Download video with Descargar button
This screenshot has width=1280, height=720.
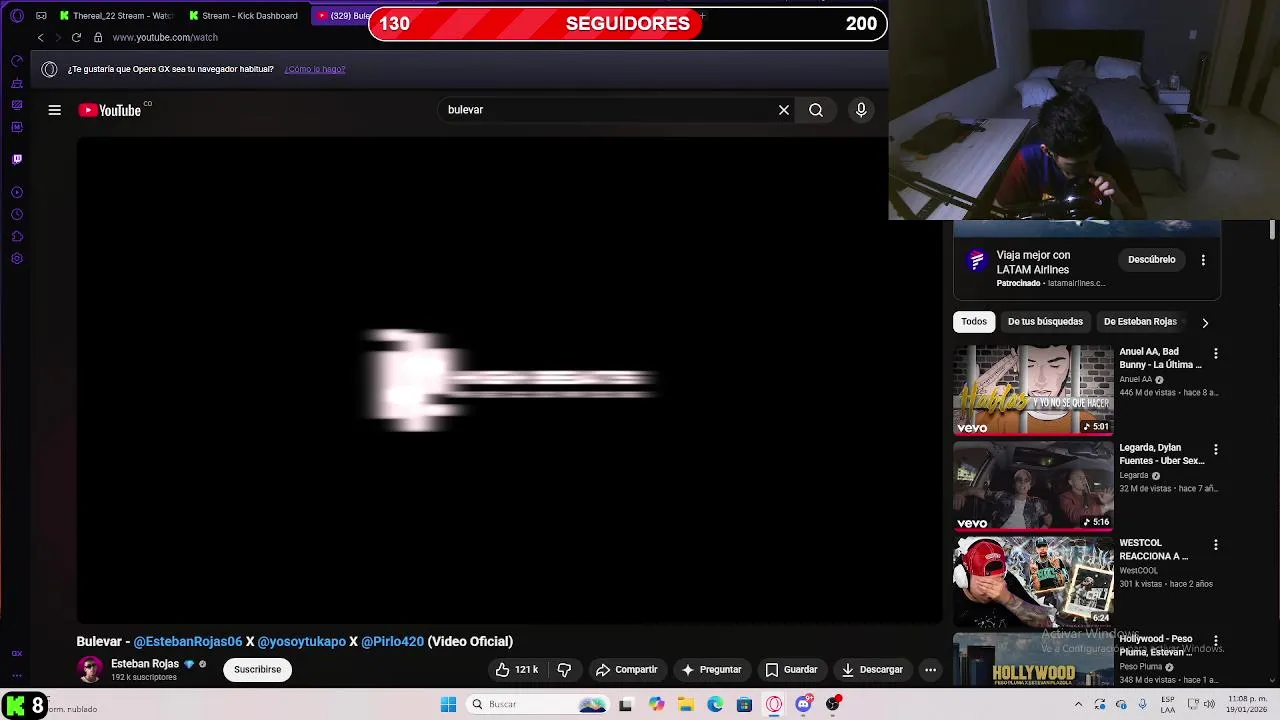pos(872,670)
